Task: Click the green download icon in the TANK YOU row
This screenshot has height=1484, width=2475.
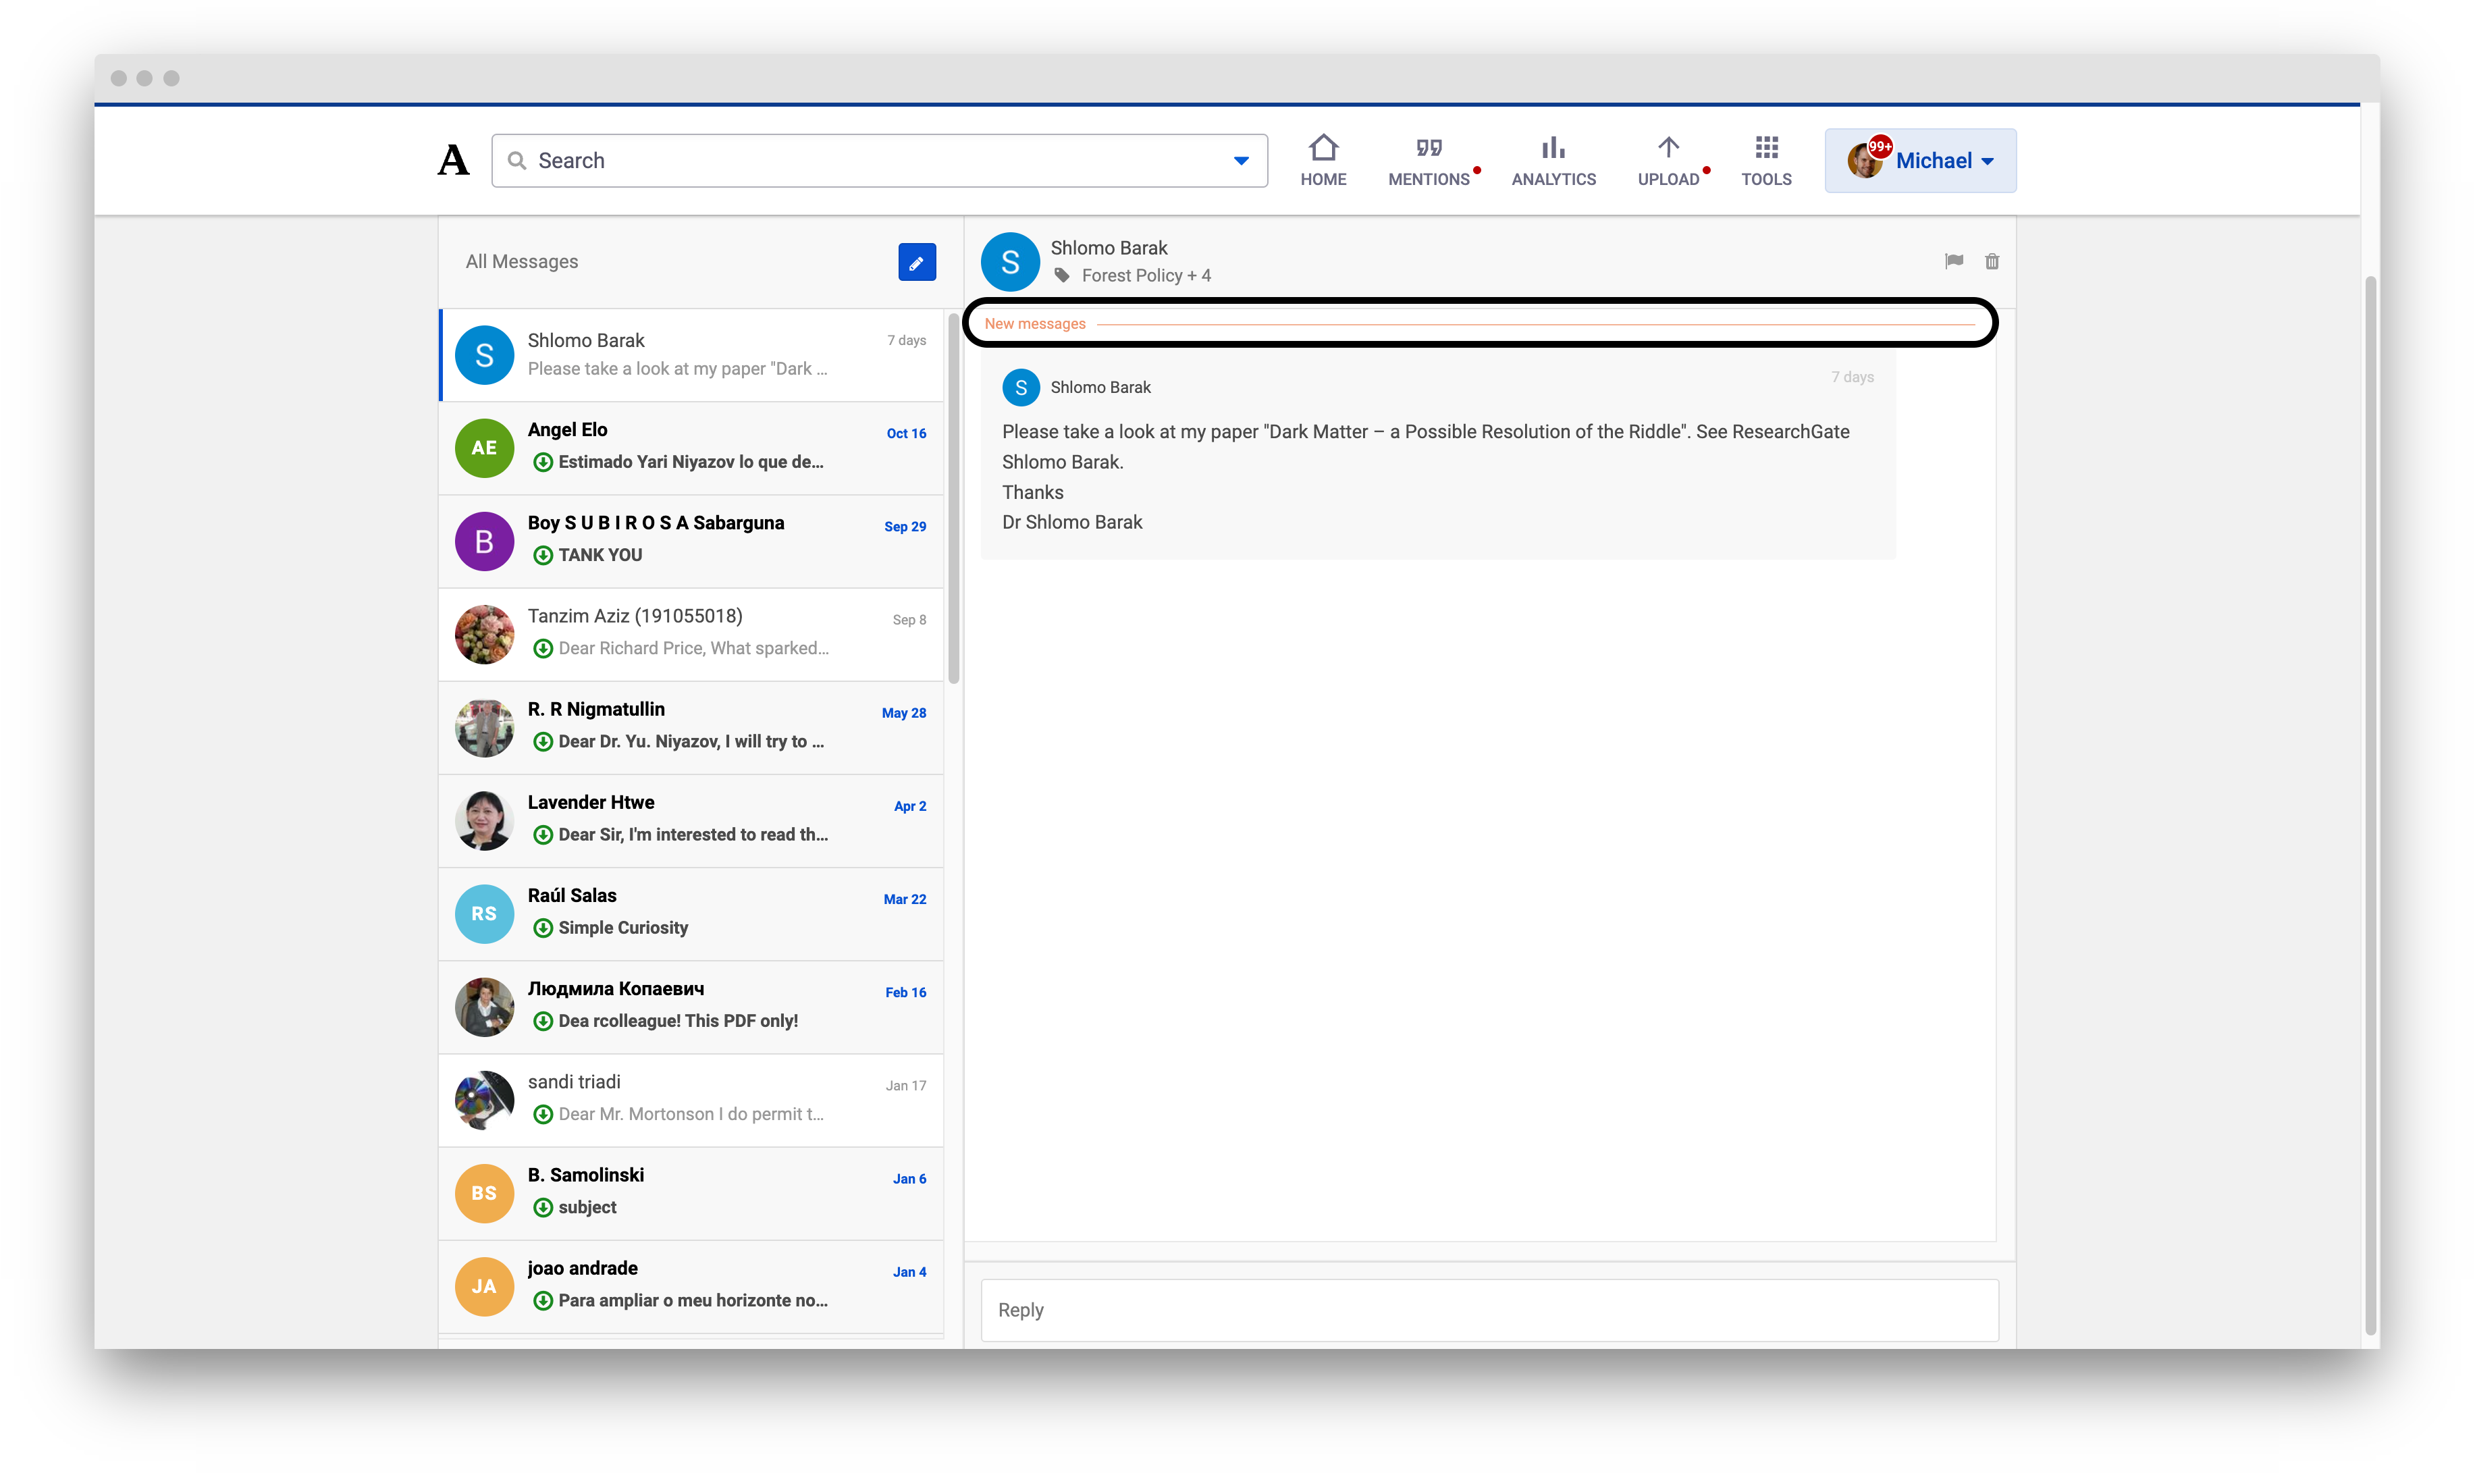Action: pos(543,555)
